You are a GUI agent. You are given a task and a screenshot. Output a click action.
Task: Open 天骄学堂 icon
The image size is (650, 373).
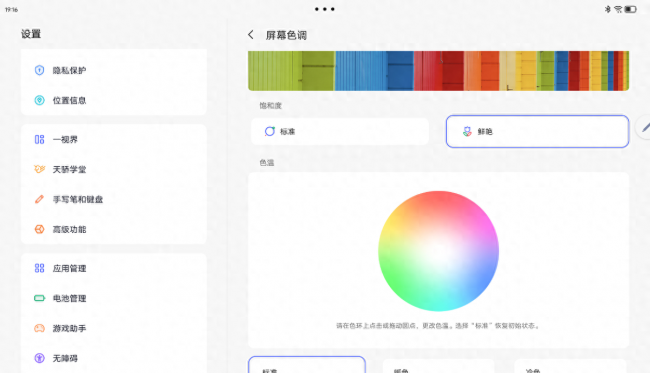[39, 169]
